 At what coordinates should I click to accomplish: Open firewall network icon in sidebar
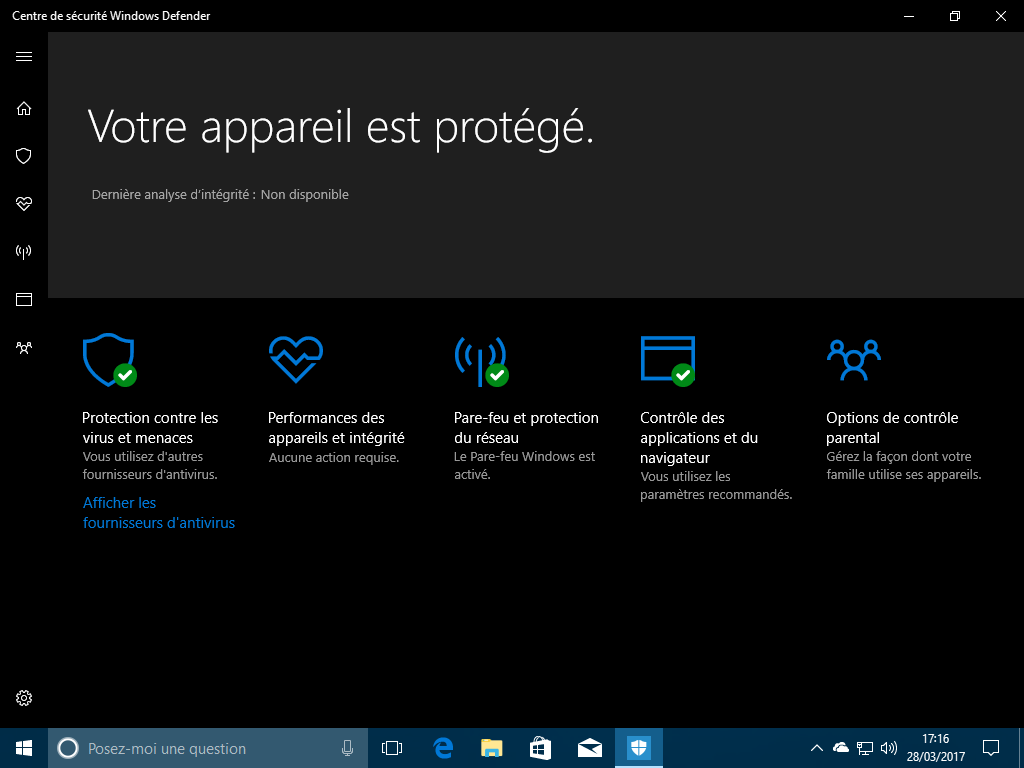pyautogui.click(x=24, y=252)
